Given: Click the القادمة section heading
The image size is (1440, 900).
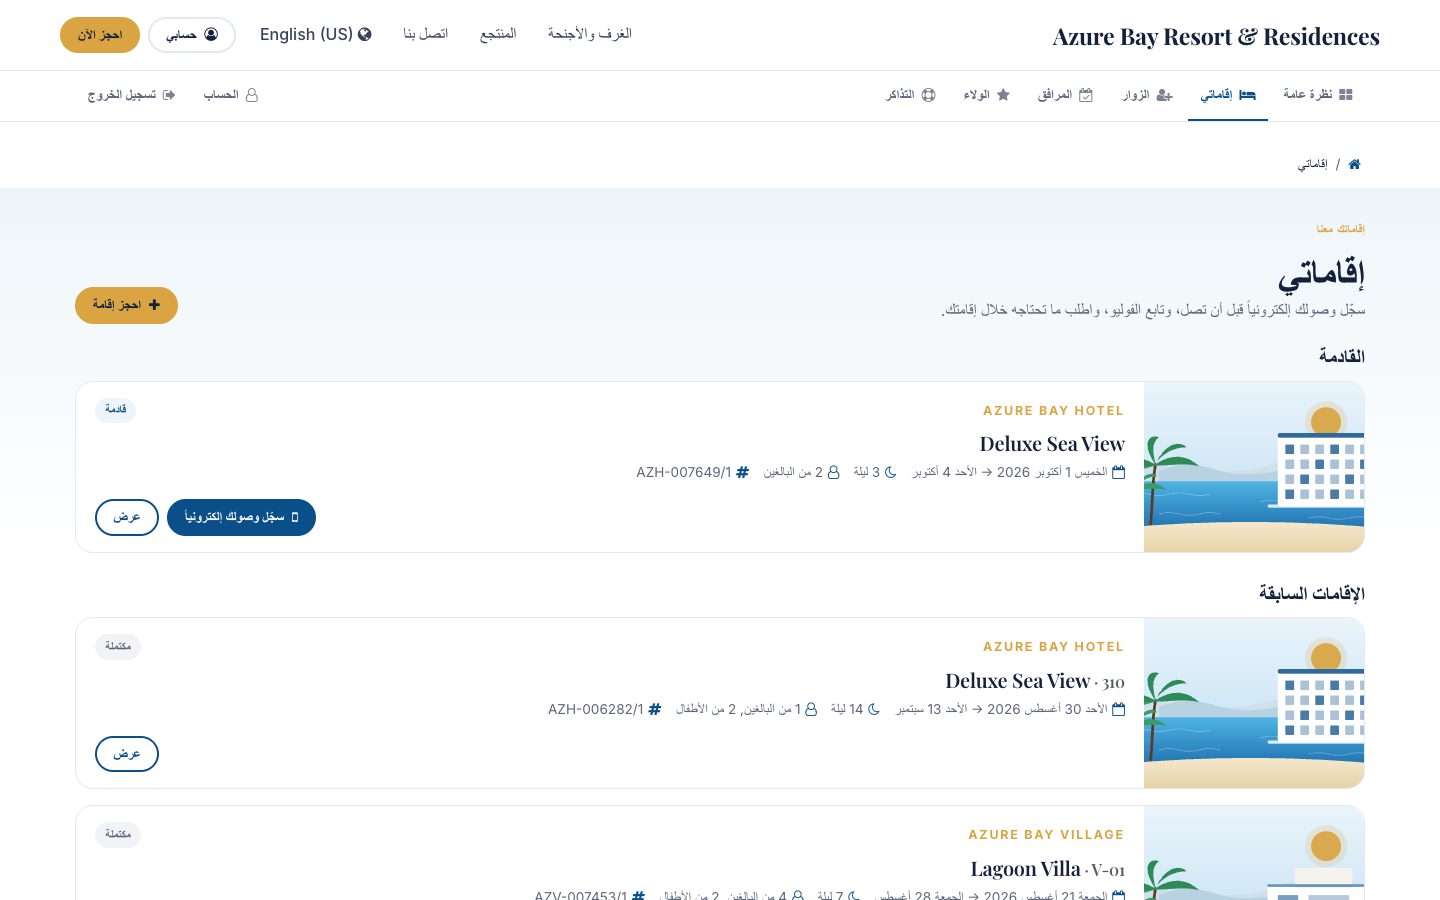Looking at the screenshot, I should click(1342, 357).
